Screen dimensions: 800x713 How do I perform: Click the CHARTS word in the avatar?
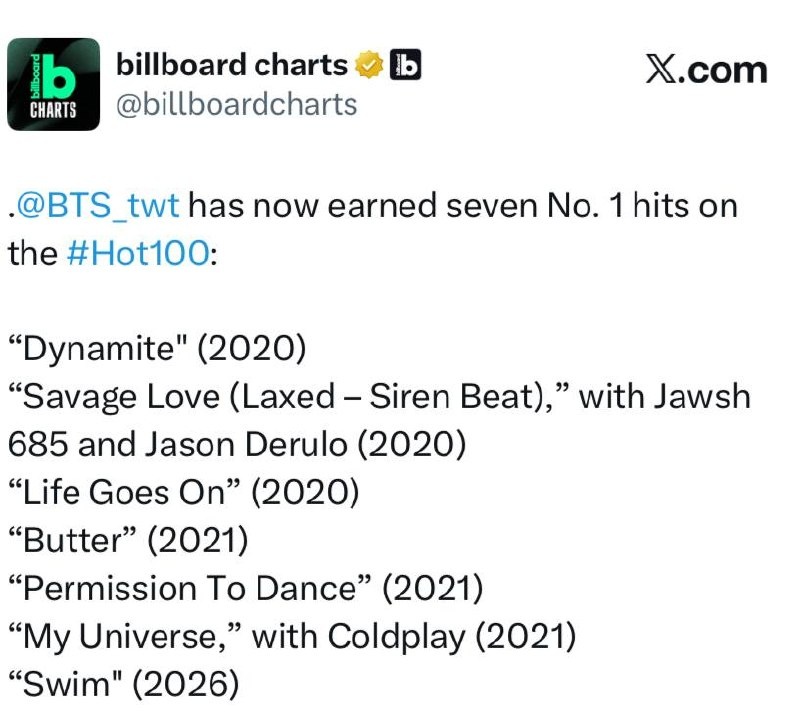click(x=53, y=110)
